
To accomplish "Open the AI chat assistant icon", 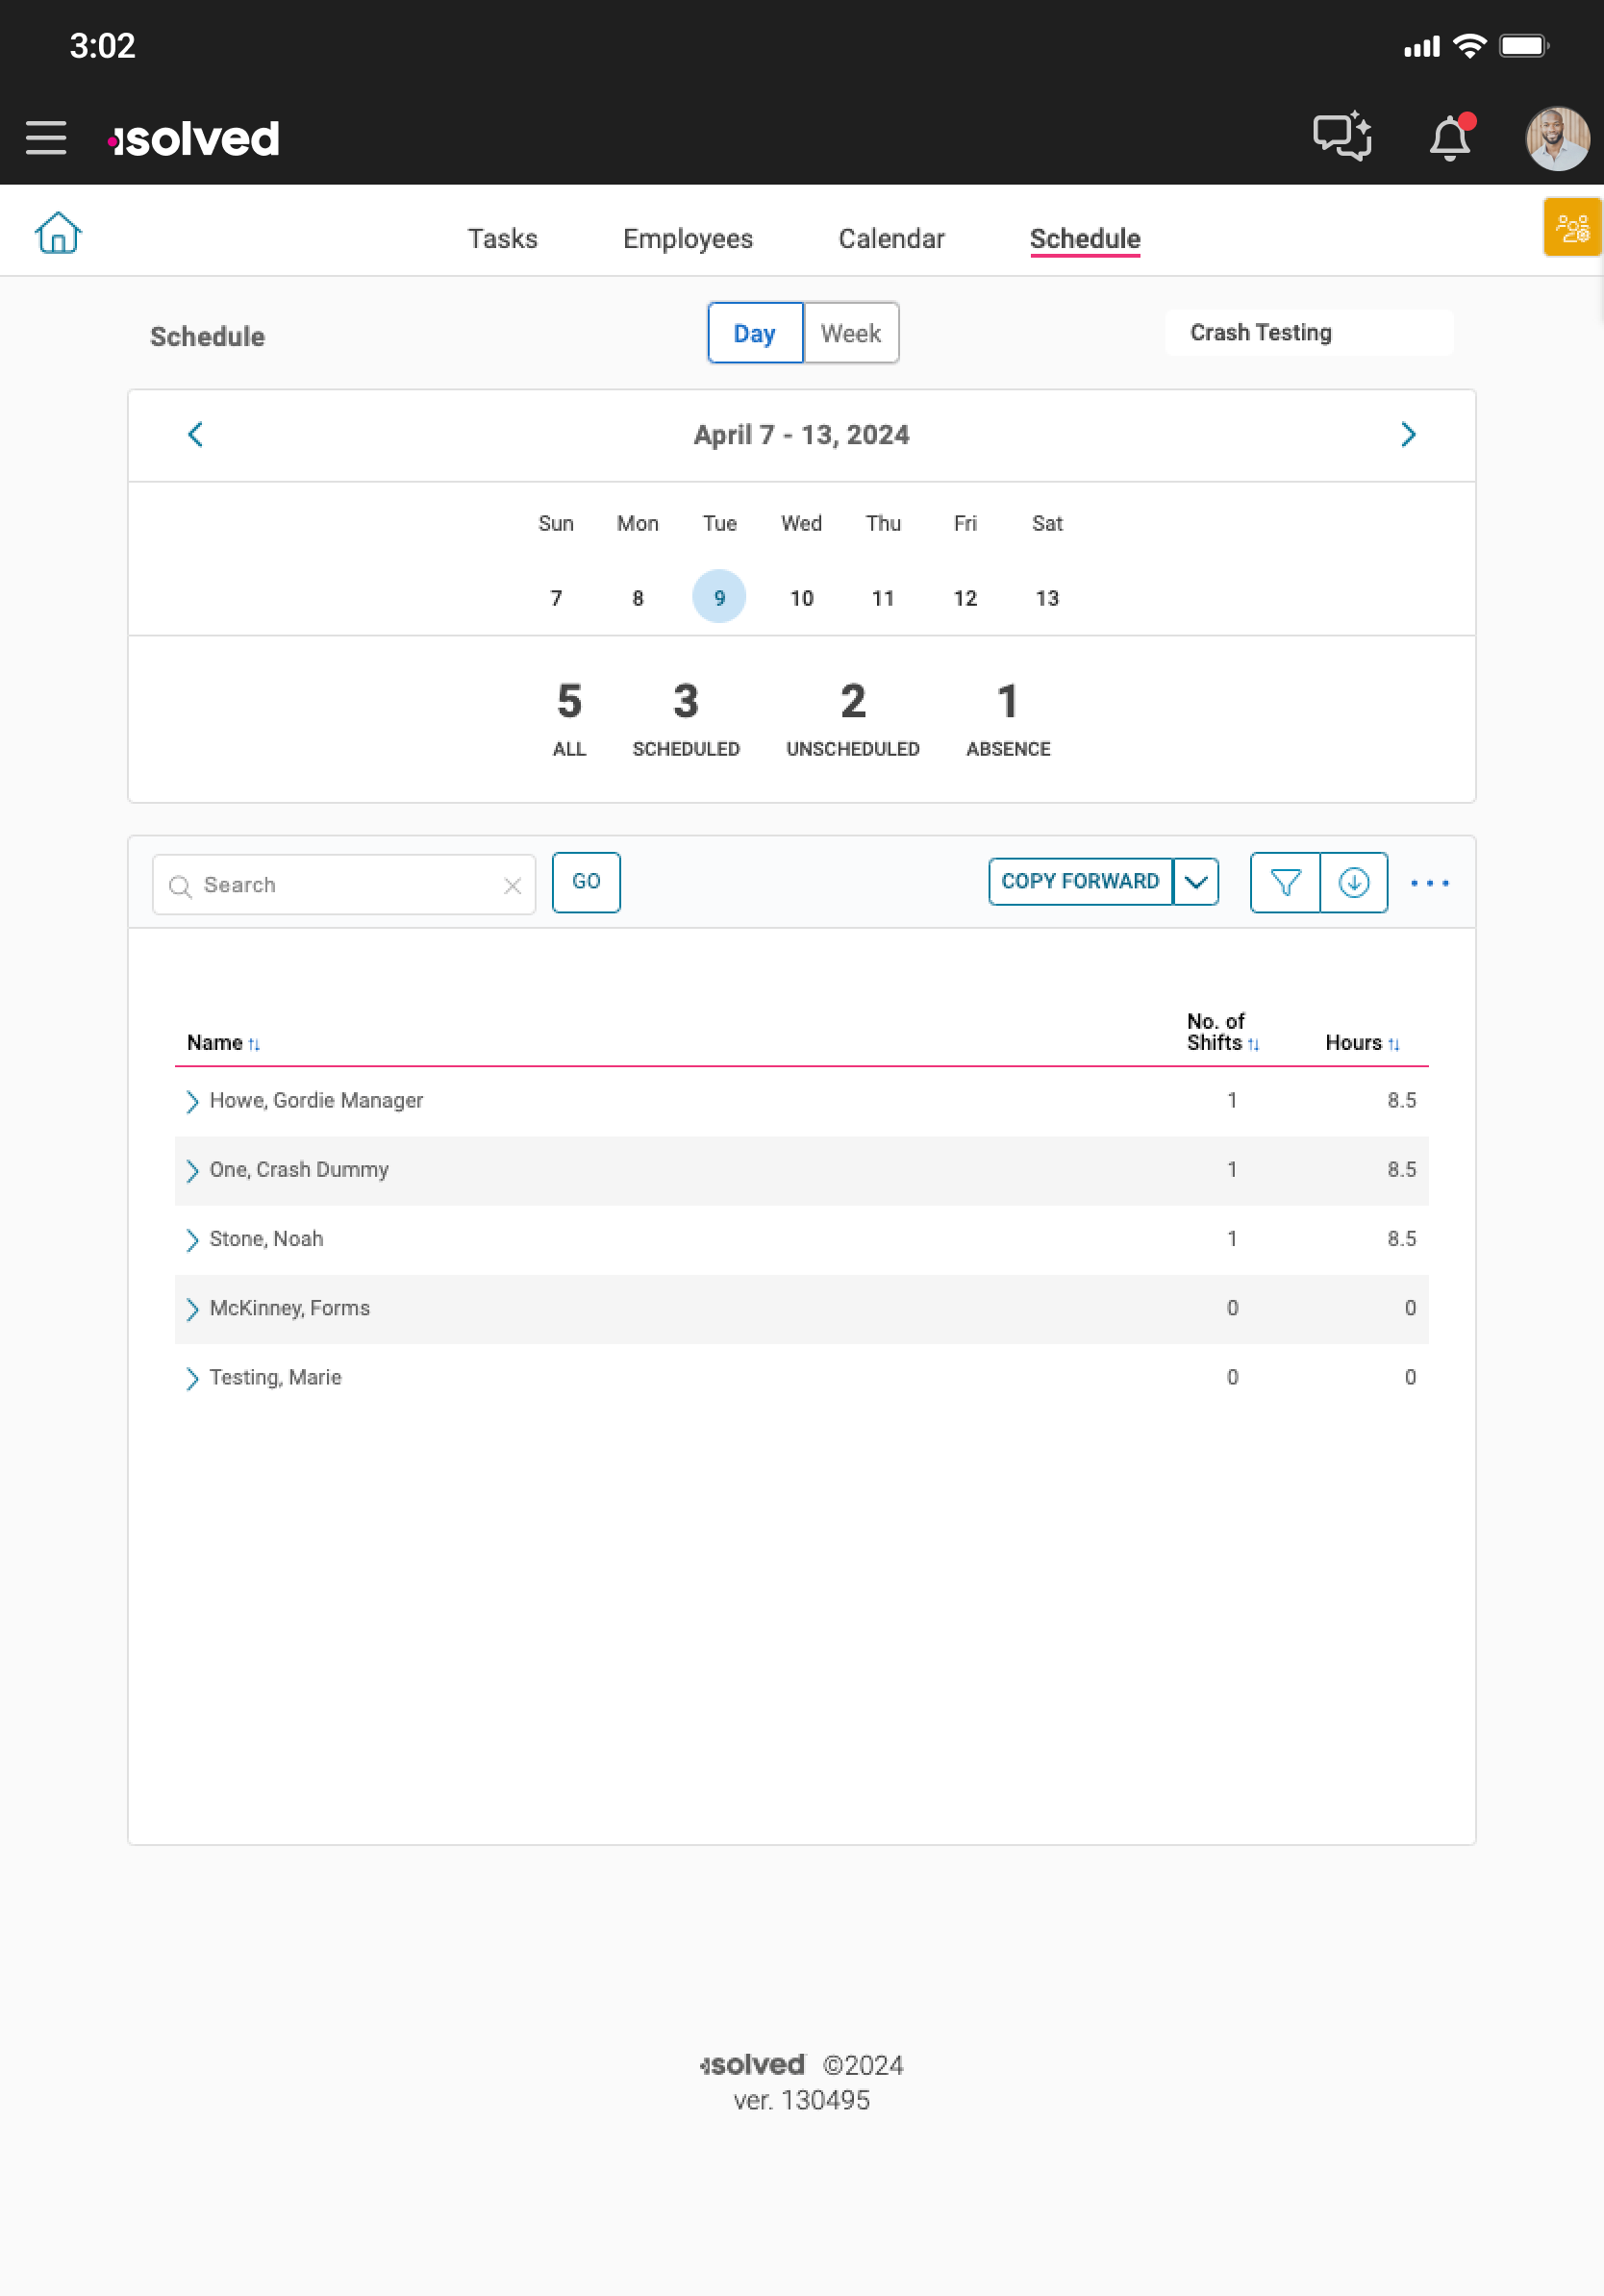I will pyautogui.click(x=1341, y=136).
